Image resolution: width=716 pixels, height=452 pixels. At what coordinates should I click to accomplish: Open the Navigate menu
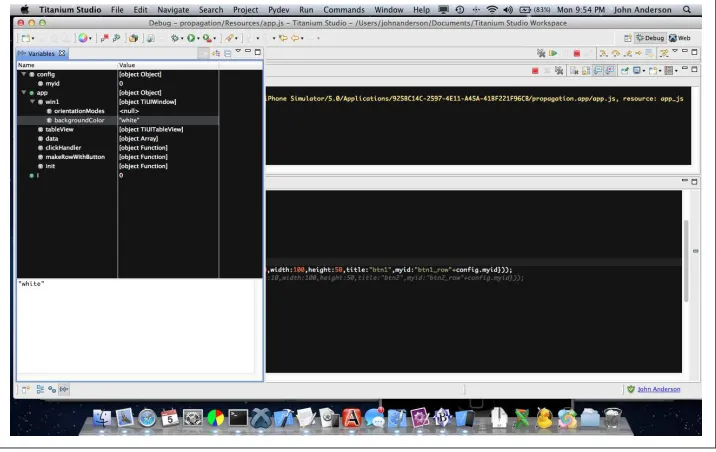(173, 10)
